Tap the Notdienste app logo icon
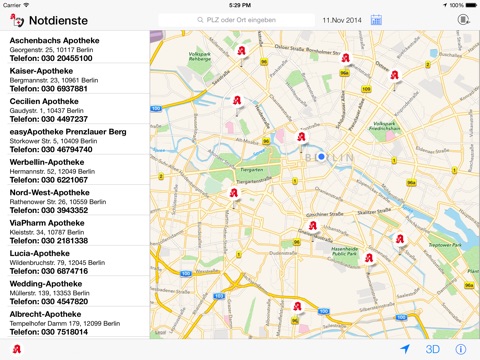 pos(17,21)
